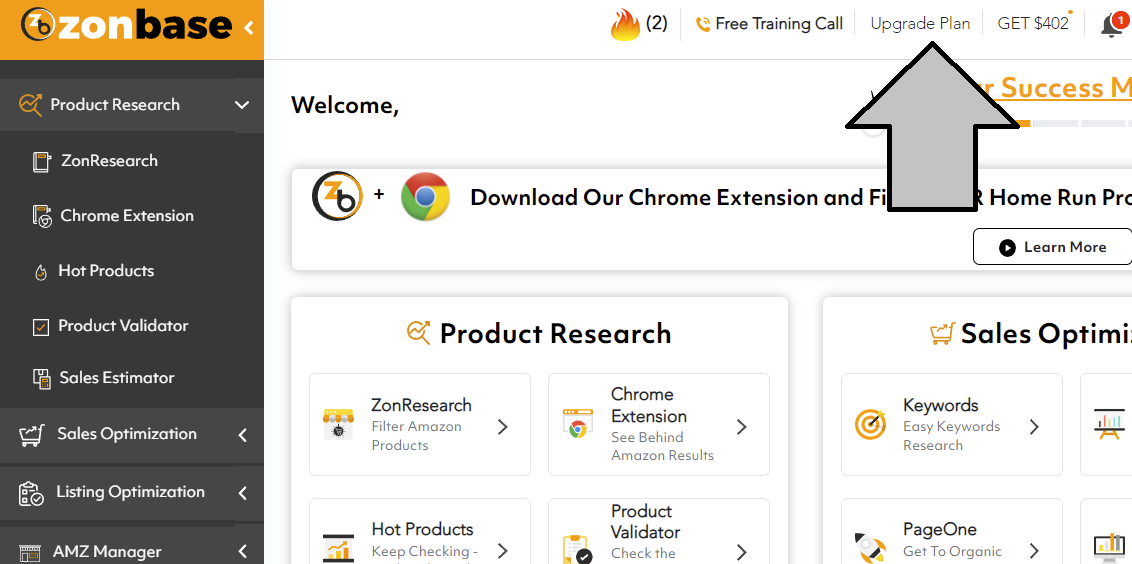Click the AMZ Manager store icon
Viewport: 1132px width, 564px height.
tap(29, 552)
